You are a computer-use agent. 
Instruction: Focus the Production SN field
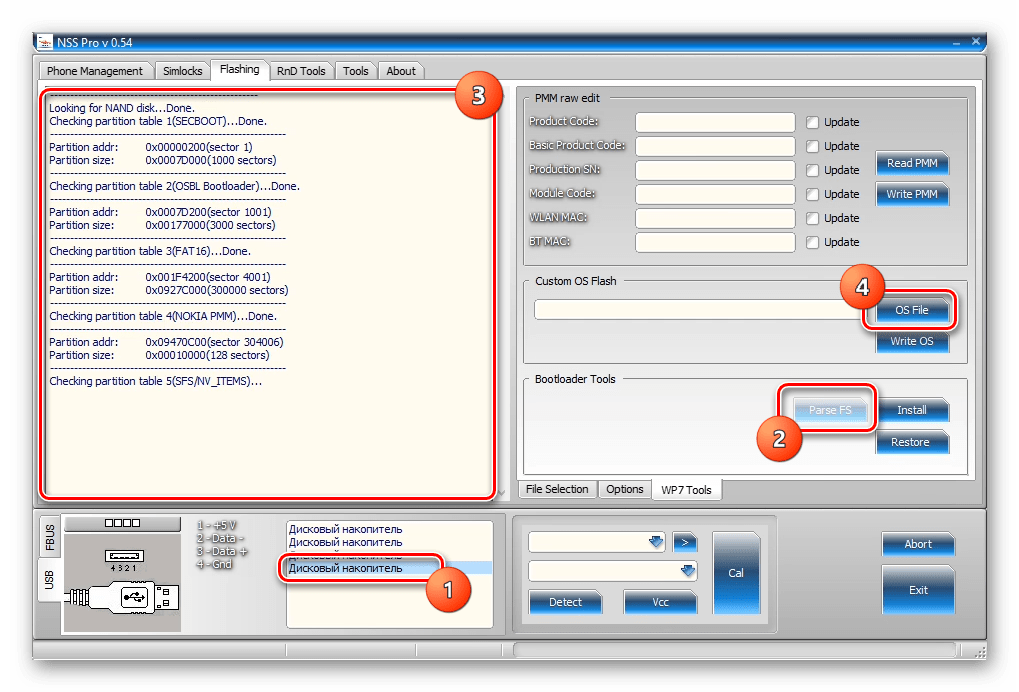pos(715,170)
